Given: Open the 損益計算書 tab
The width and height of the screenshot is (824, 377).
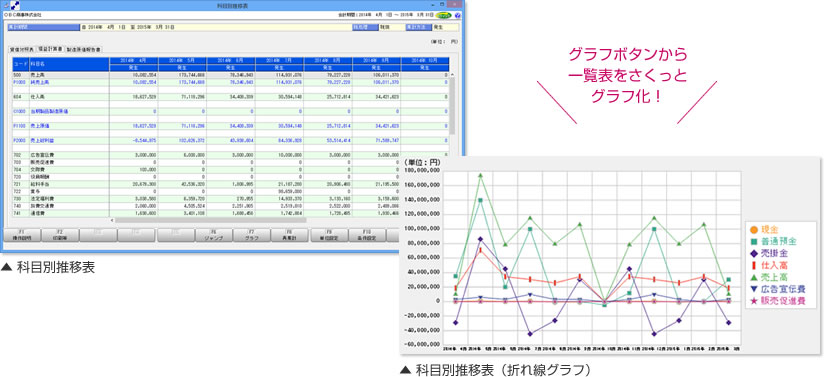Looking at the screenshot, I should coord(50,49).
